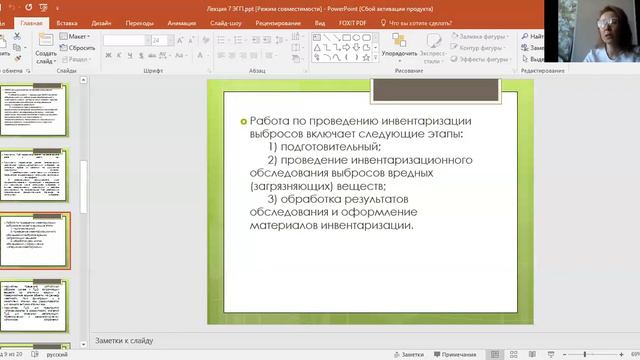Click the slide panel scrollbar up arrow

pos(83,80)
